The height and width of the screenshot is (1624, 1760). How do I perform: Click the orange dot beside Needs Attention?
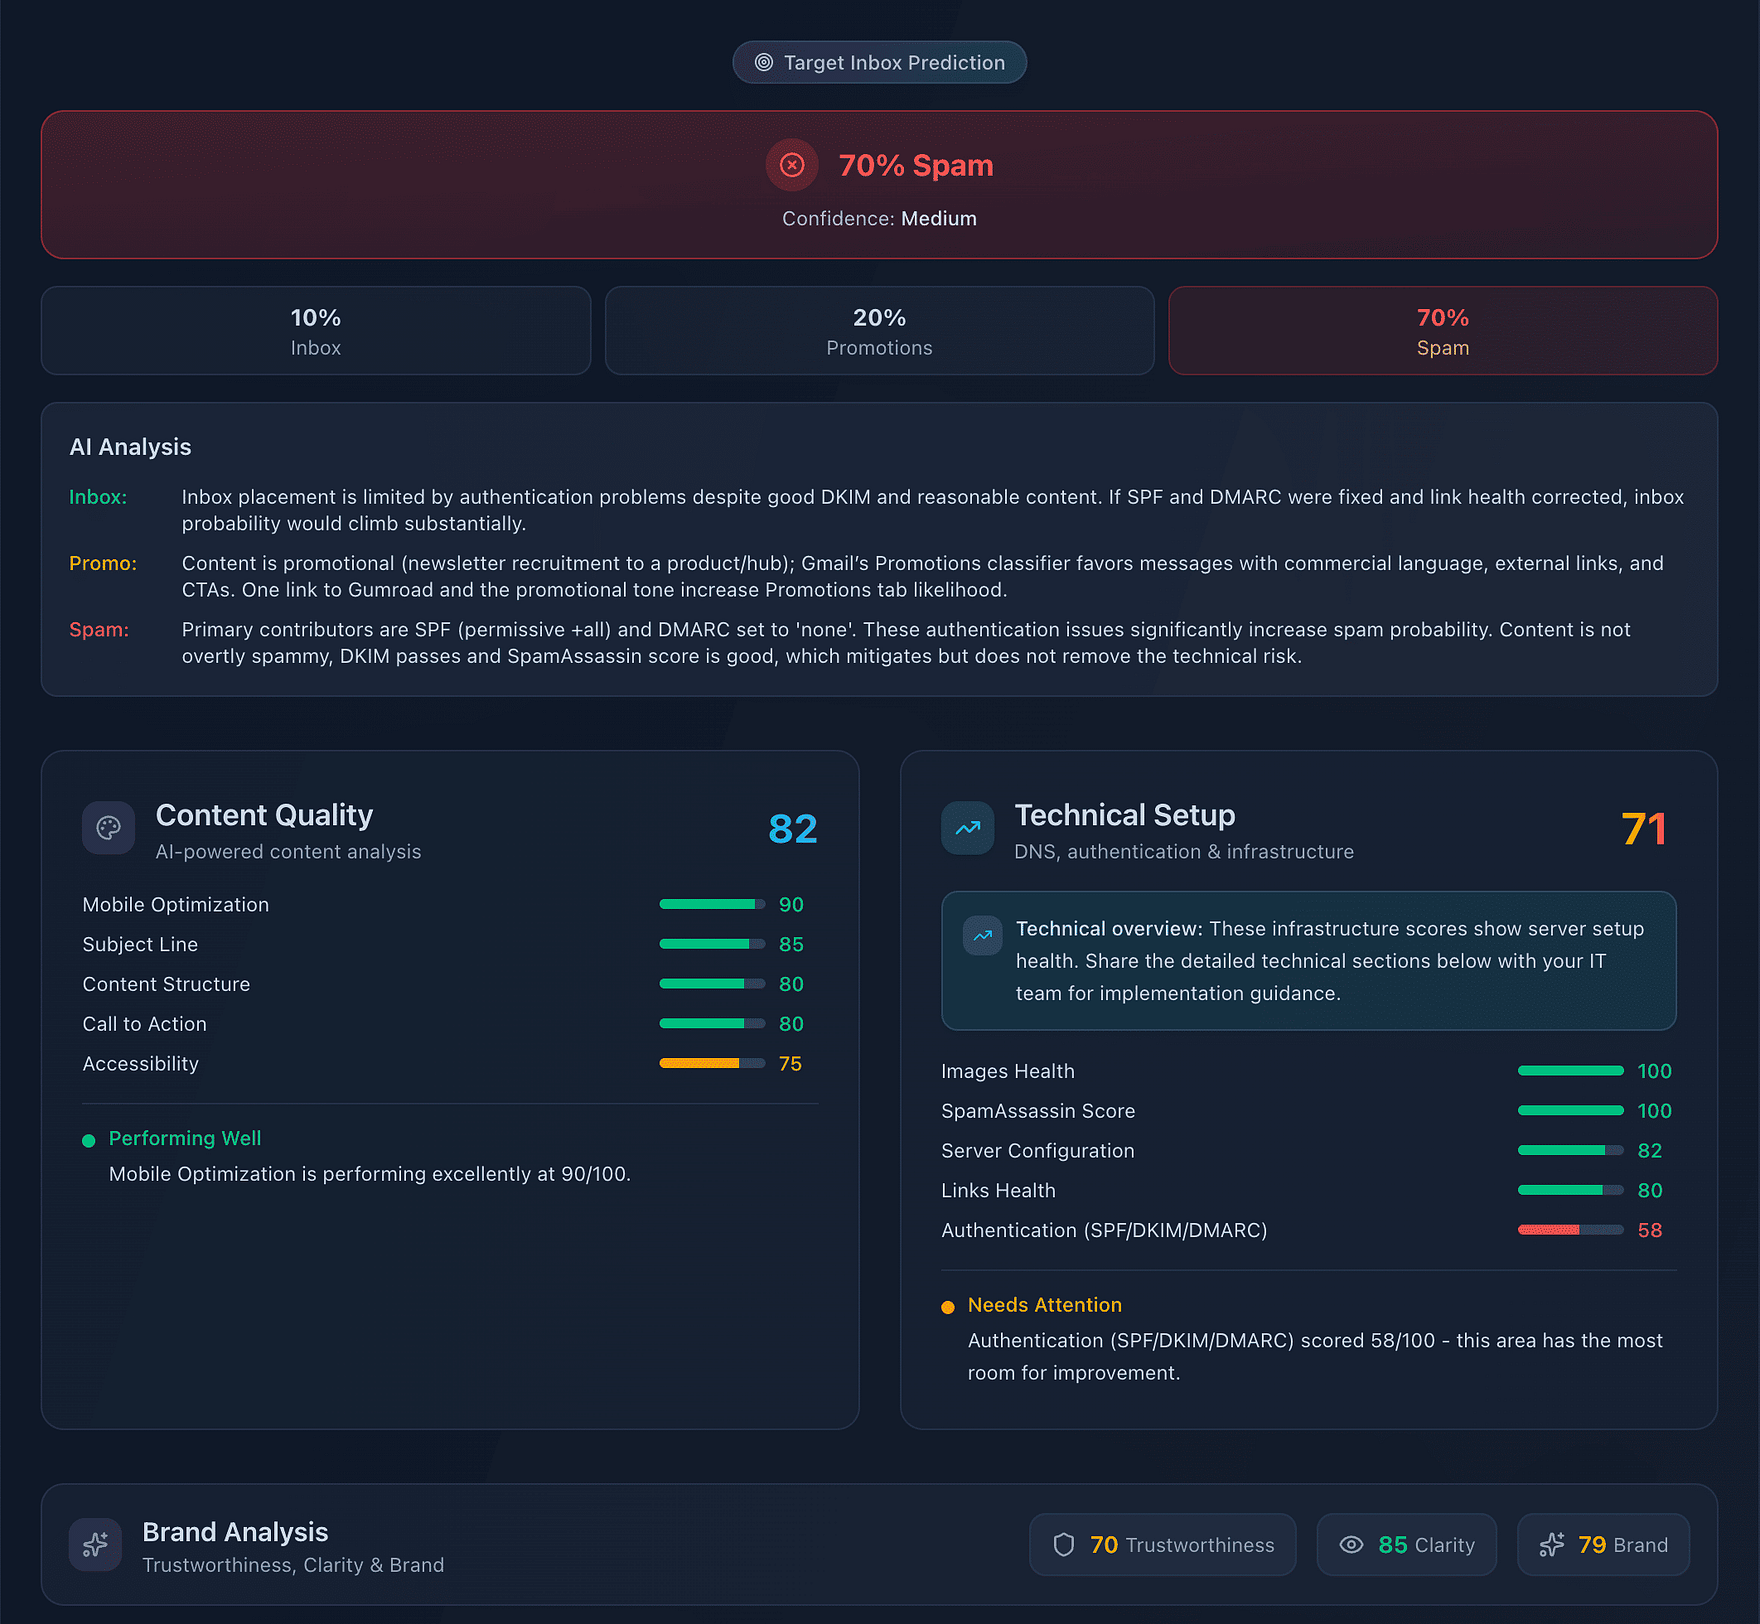pos(948,1307)
